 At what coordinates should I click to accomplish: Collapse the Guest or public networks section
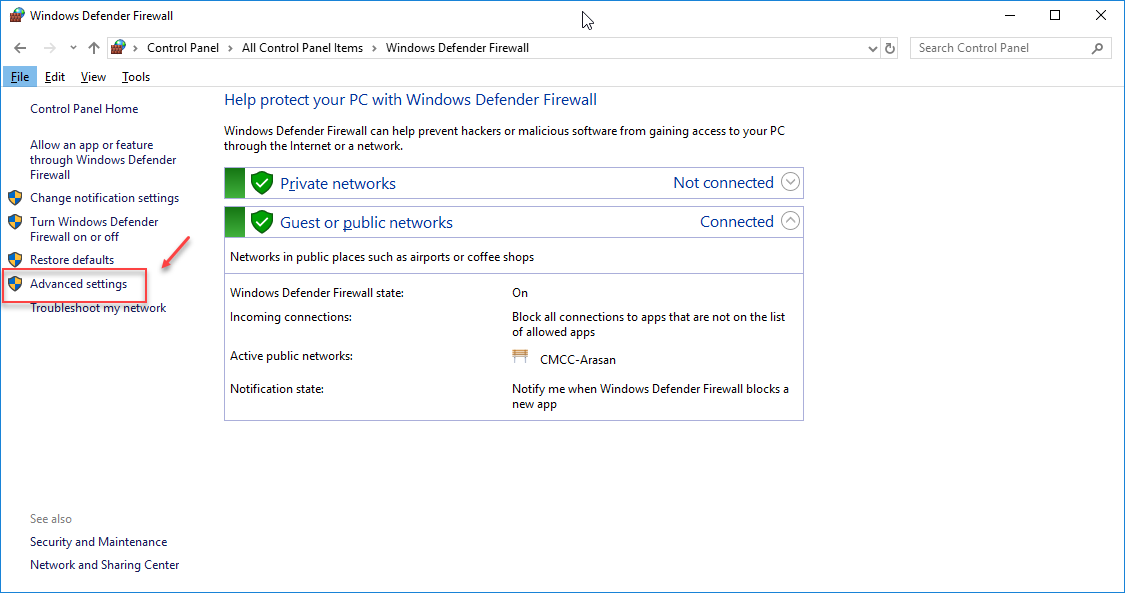[x=790, y=221]
